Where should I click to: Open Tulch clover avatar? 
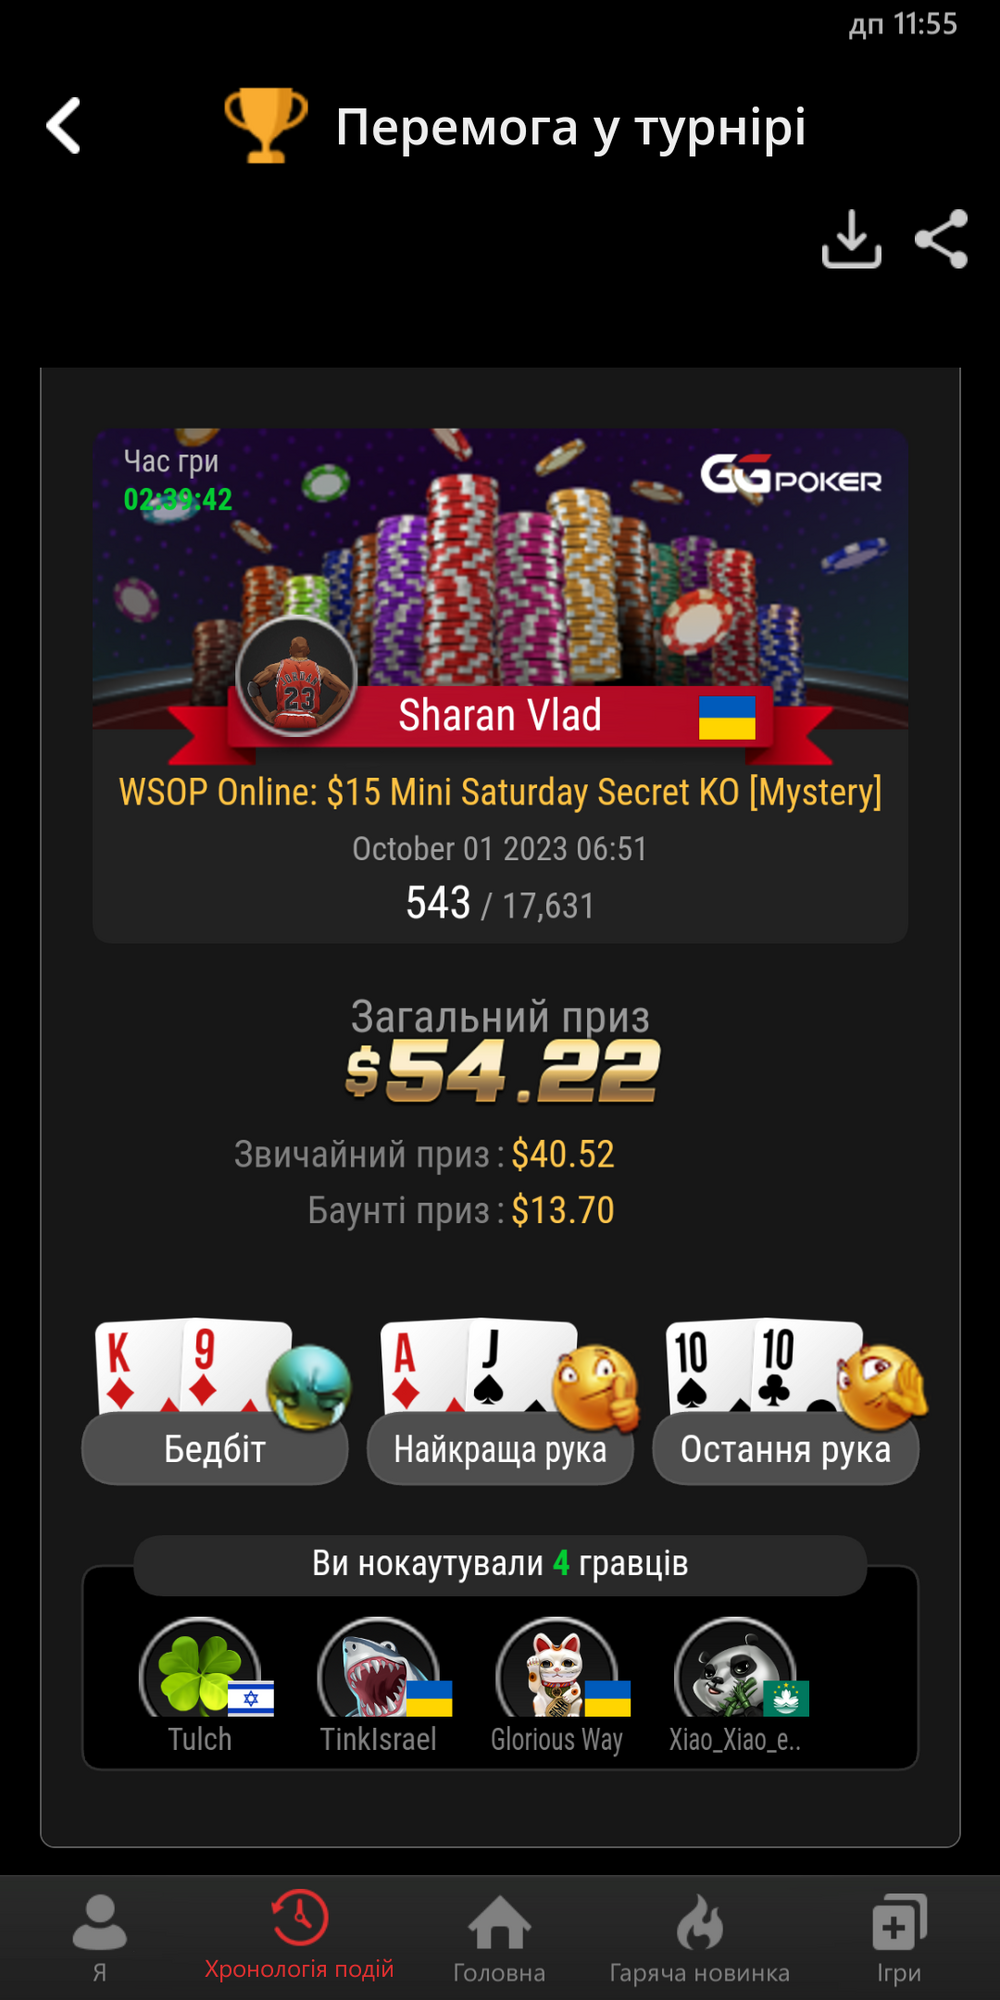click(201, 1670)
